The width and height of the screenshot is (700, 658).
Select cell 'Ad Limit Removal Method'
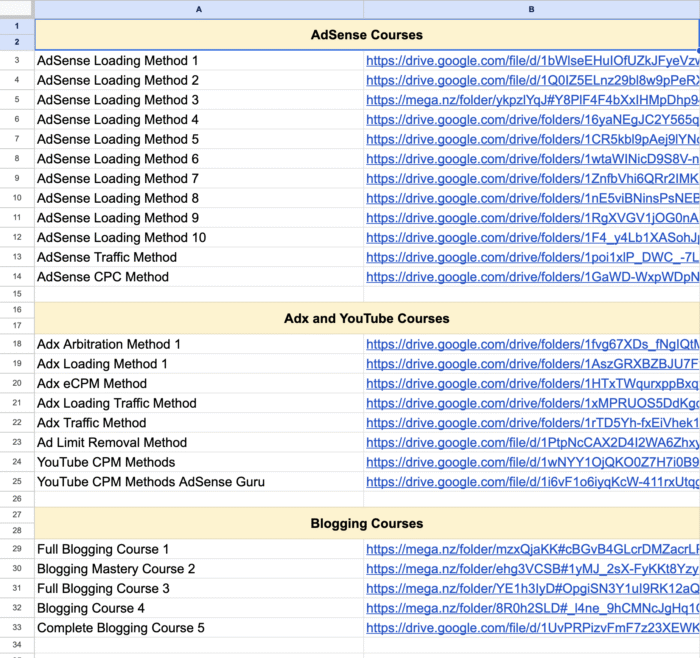(x=199, y=442)
